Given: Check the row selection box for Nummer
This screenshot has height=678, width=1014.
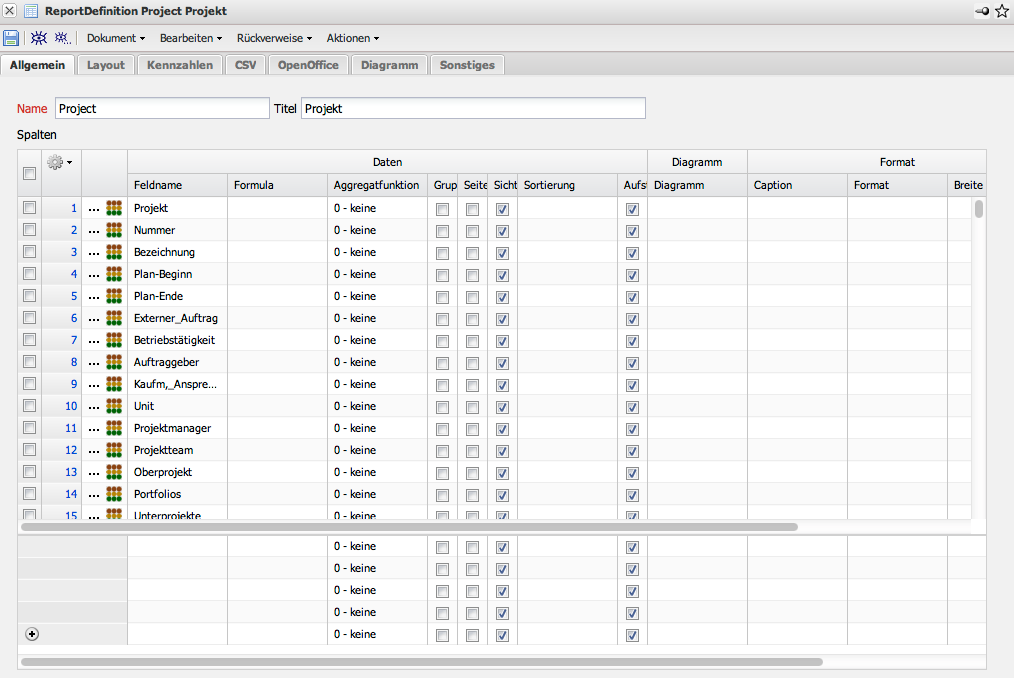Looking at the screenshot, I should pyautogui.click(x=30, y=230).
